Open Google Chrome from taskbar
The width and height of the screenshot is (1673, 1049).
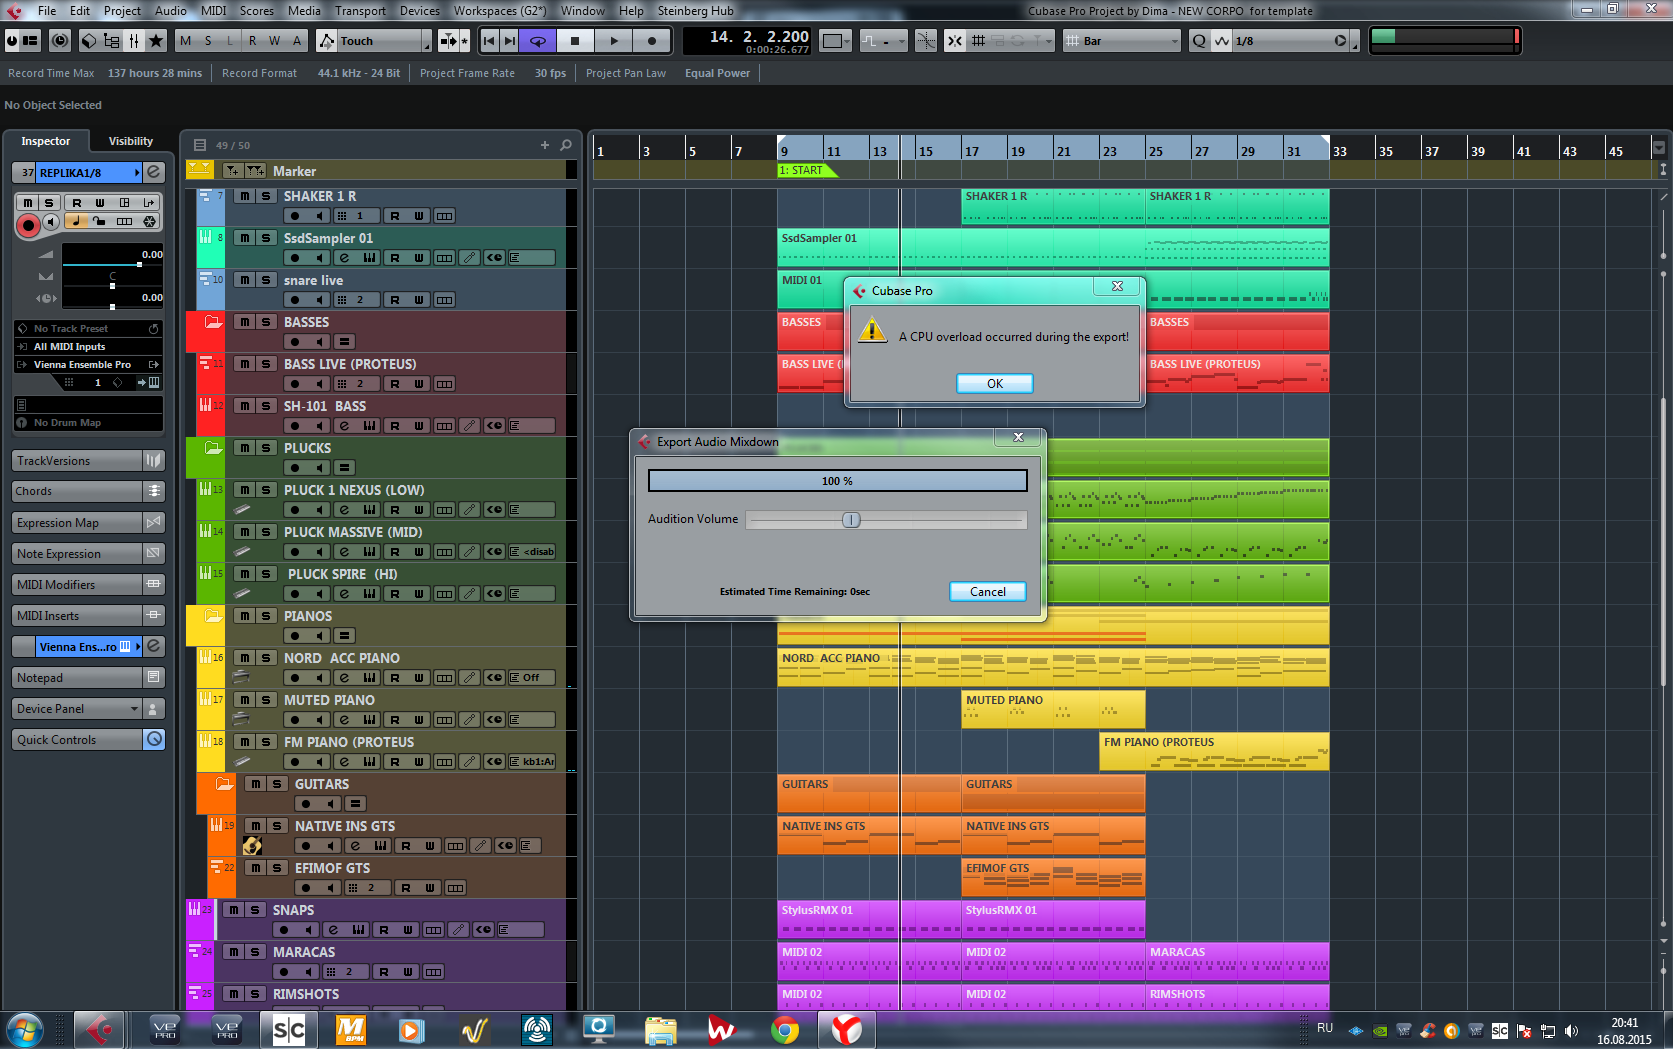(785, 1030)
